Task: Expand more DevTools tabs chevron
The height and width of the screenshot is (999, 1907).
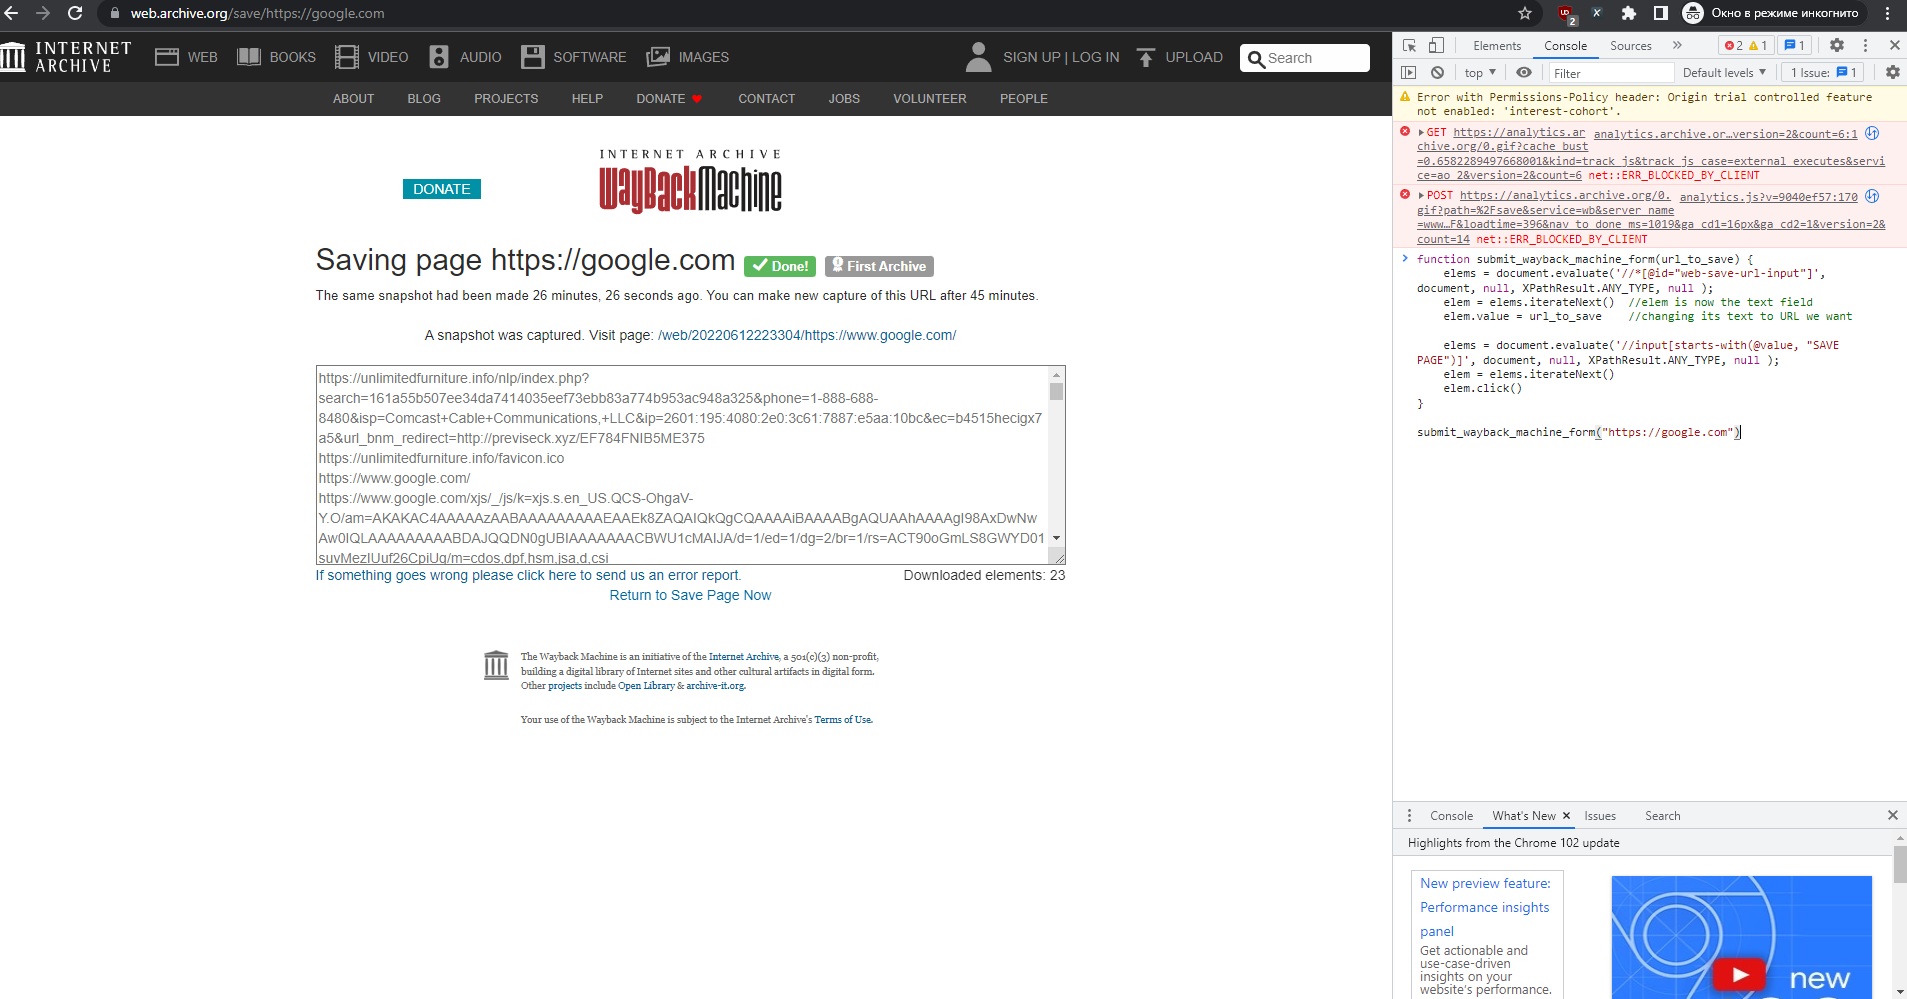Action: (x=1677, y=45)
